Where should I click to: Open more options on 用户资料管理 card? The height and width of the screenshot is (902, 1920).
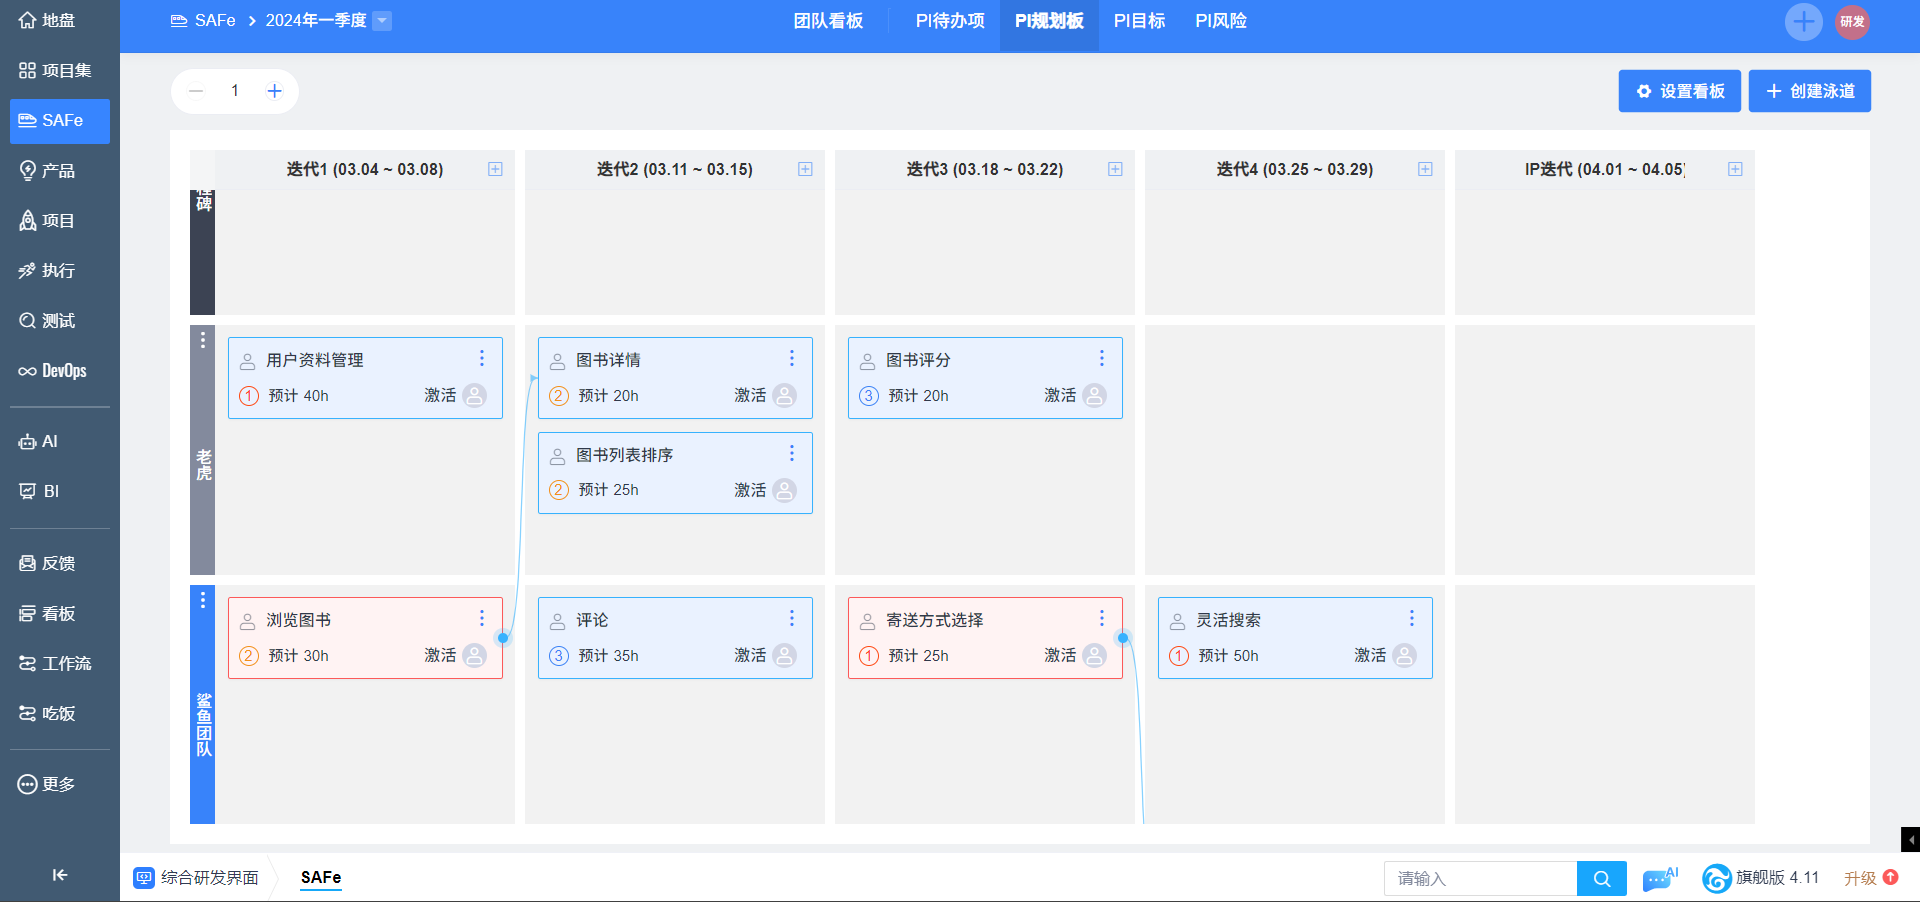482,358
